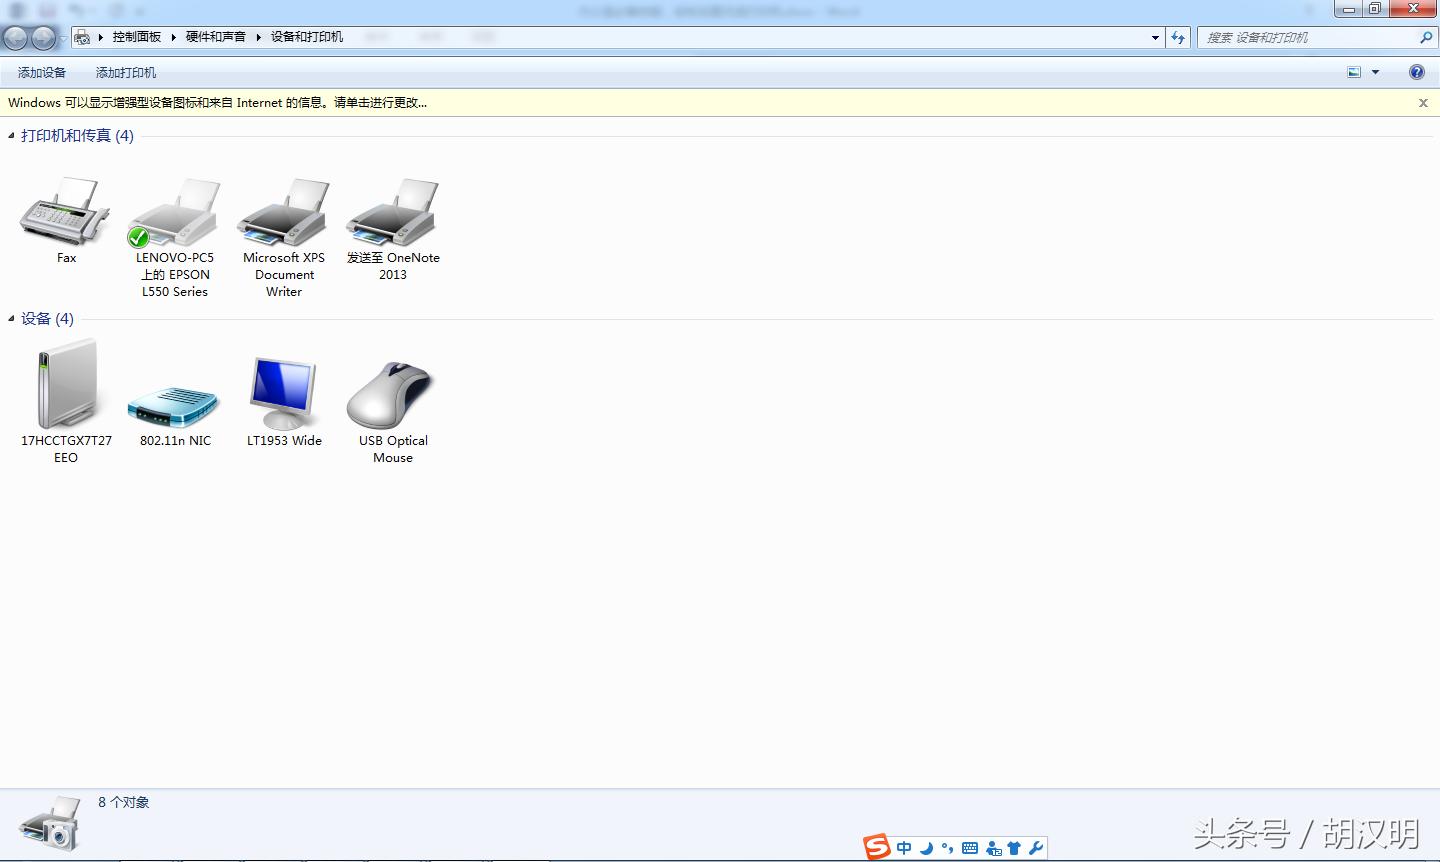This screenshot has height=862, width=1440.
Task: Go back using the Back arrow button
Action: pyautogui.click(x=16, y=38)
